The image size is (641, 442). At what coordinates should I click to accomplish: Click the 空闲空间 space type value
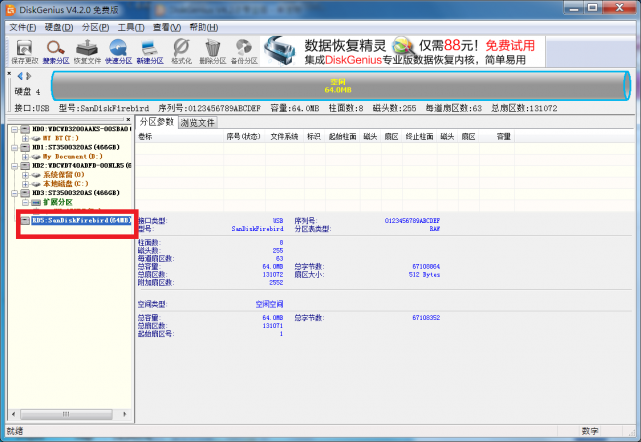pyautogui.click(x=269, y=304)
